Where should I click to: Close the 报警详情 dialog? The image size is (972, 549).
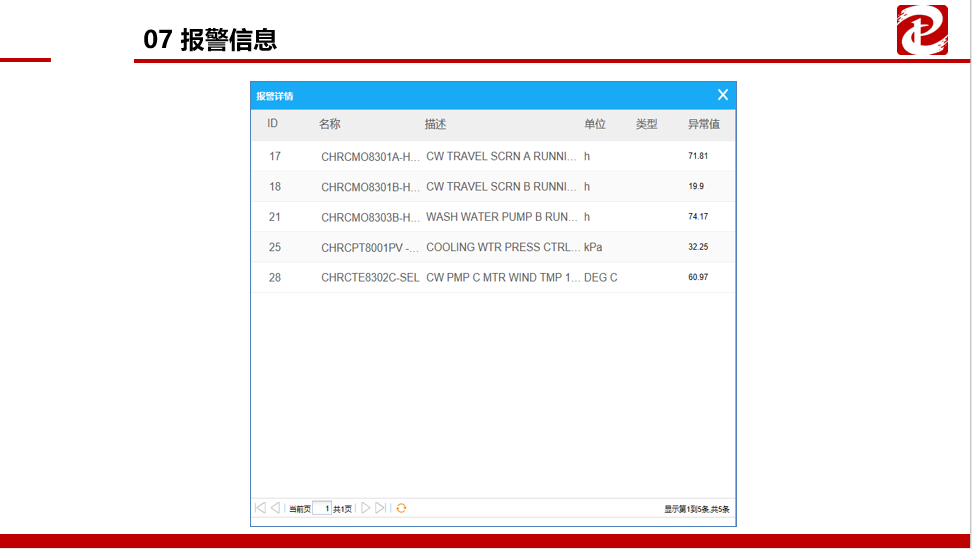point(722,95)
